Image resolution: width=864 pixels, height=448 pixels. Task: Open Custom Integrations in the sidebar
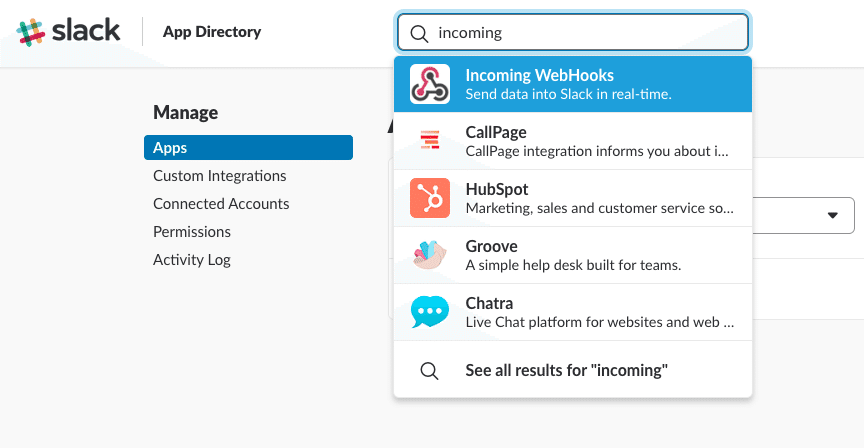(x=220, y=176)
